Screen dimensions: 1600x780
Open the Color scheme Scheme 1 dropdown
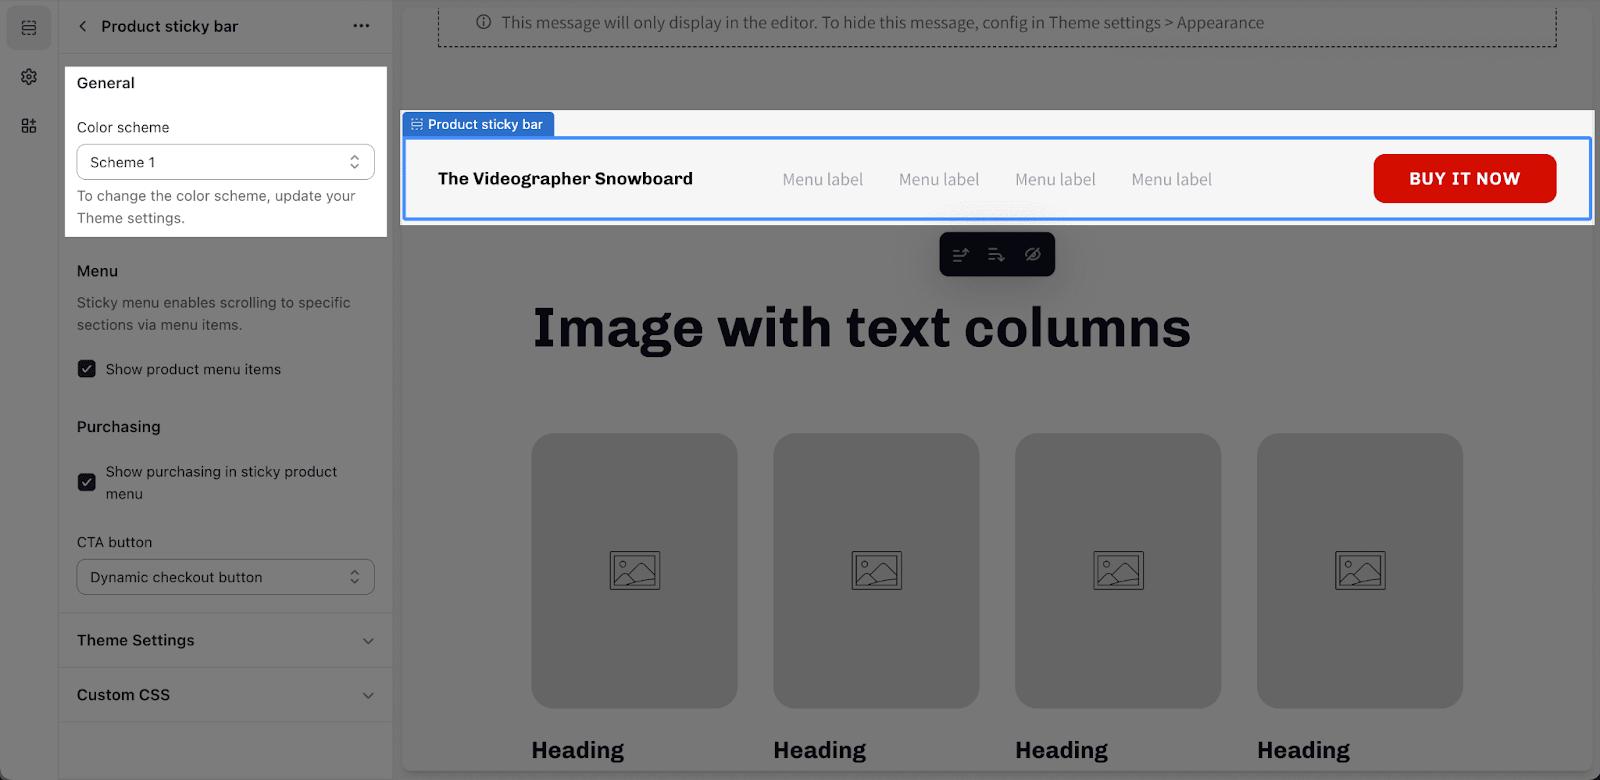point(226,162)
